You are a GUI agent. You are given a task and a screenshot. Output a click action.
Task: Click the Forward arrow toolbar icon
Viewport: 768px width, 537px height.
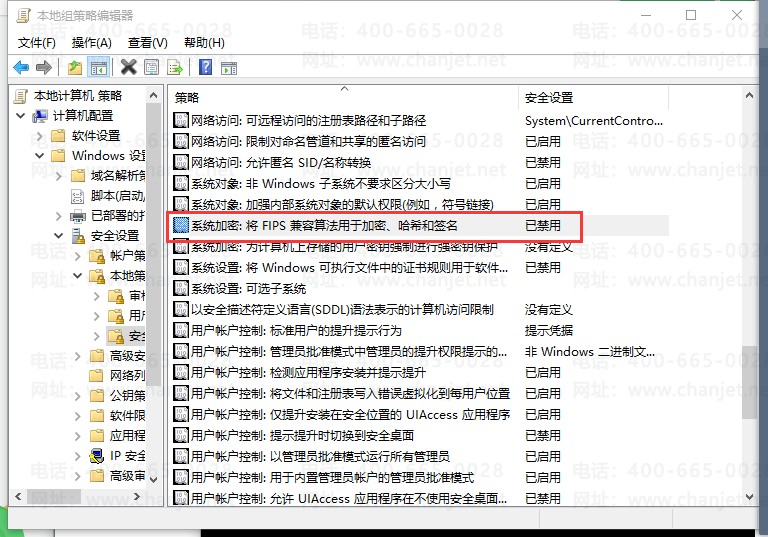[x=44, y=68]
